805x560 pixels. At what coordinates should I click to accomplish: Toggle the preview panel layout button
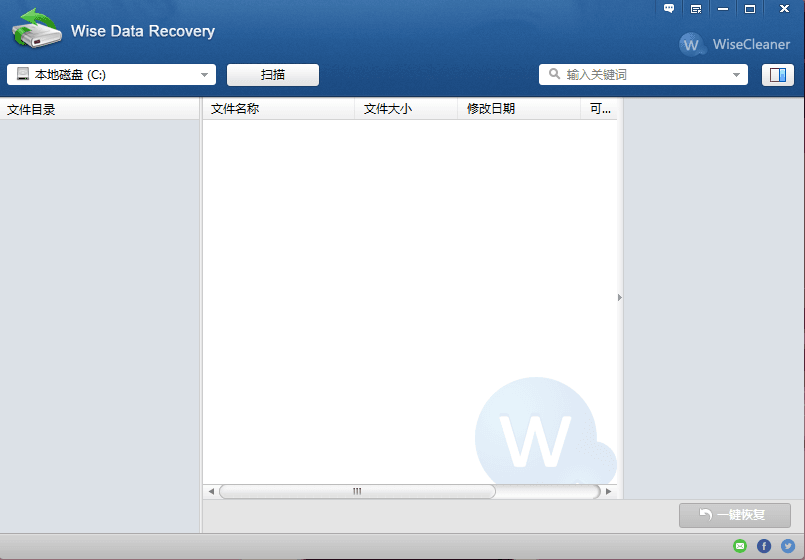click(x=777, y=75)
